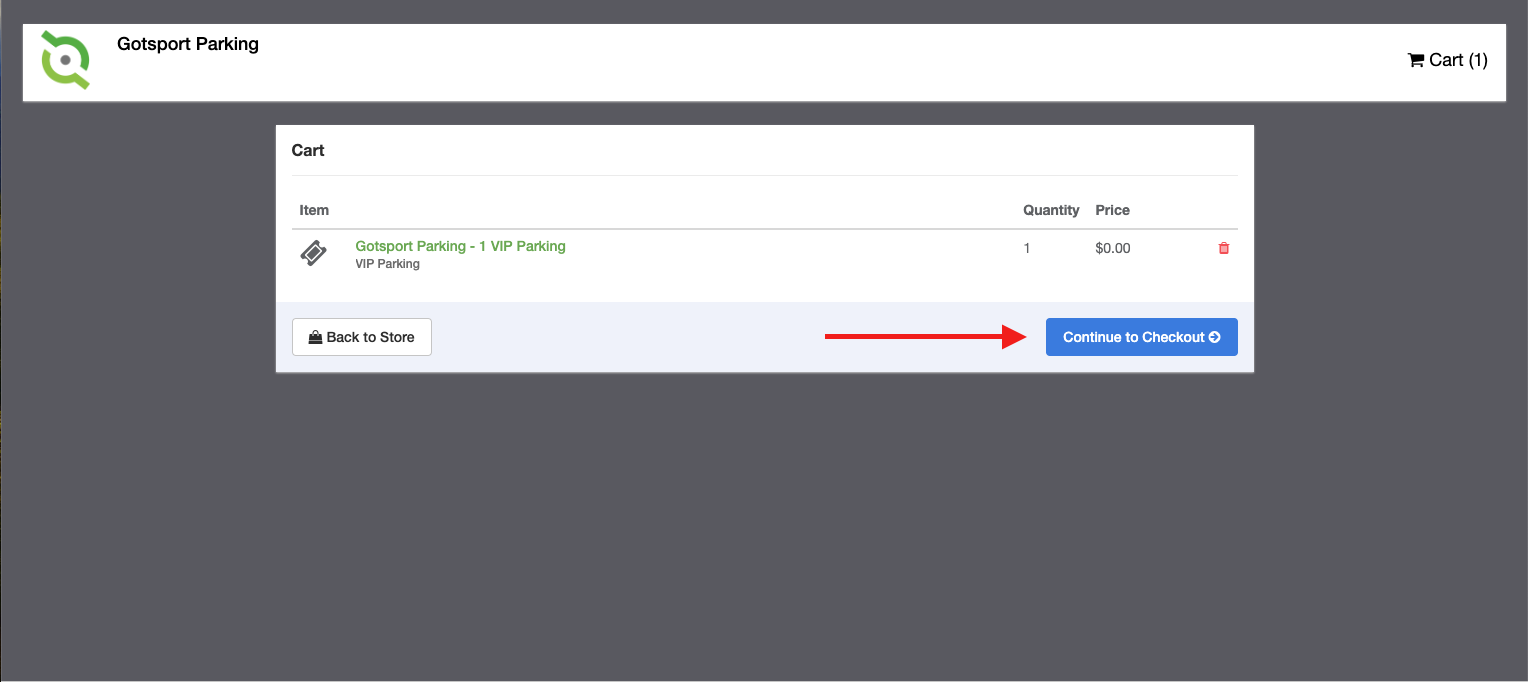Click the Price column header

[x=1112, y=210]
